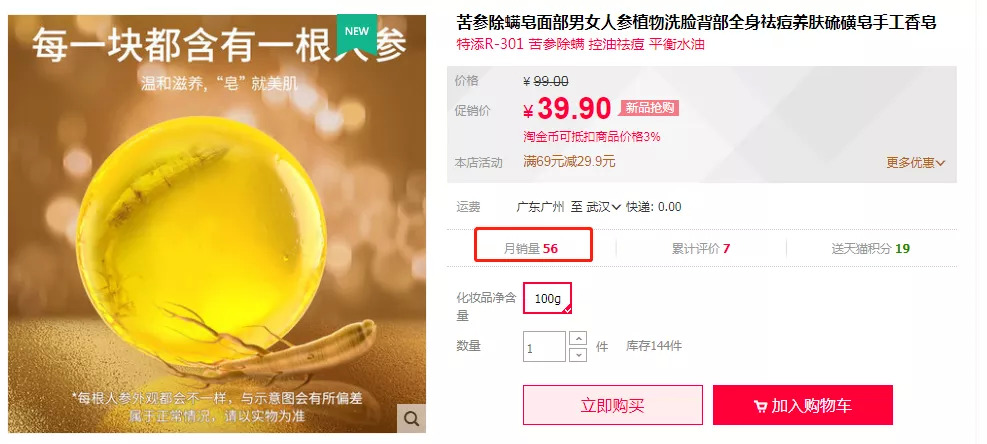987x444 pixels.
Task: Open the 武汉 destination city dropdown
Action: 604,207
